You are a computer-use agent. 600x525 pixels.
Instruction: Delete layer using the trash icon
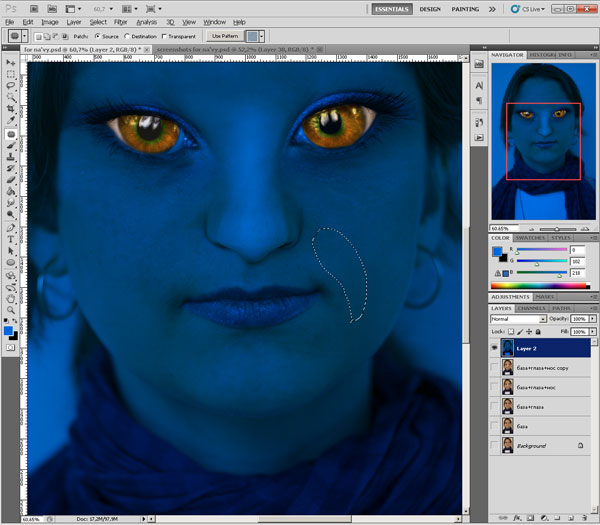[x=587, y=518]
